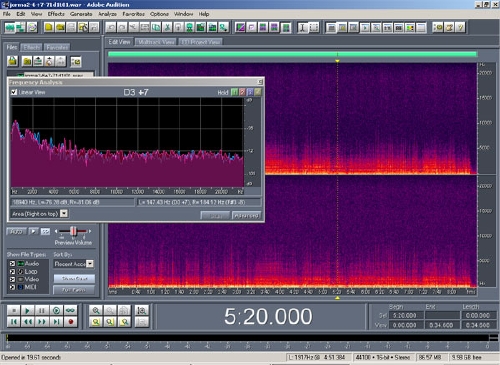500x365 pixels.
Task: Click the rightmost yellow zoom icon in bottom row
Action: coord(124,322)
